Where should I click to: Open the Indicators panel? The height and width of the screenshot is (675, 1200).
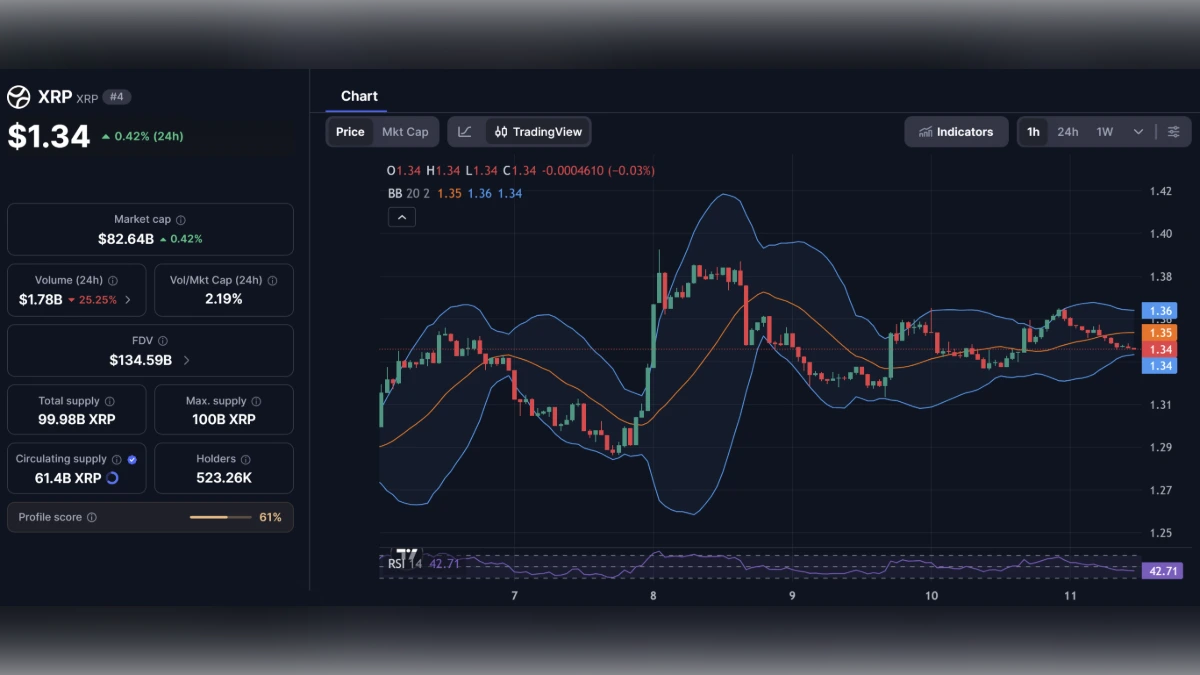956,131
